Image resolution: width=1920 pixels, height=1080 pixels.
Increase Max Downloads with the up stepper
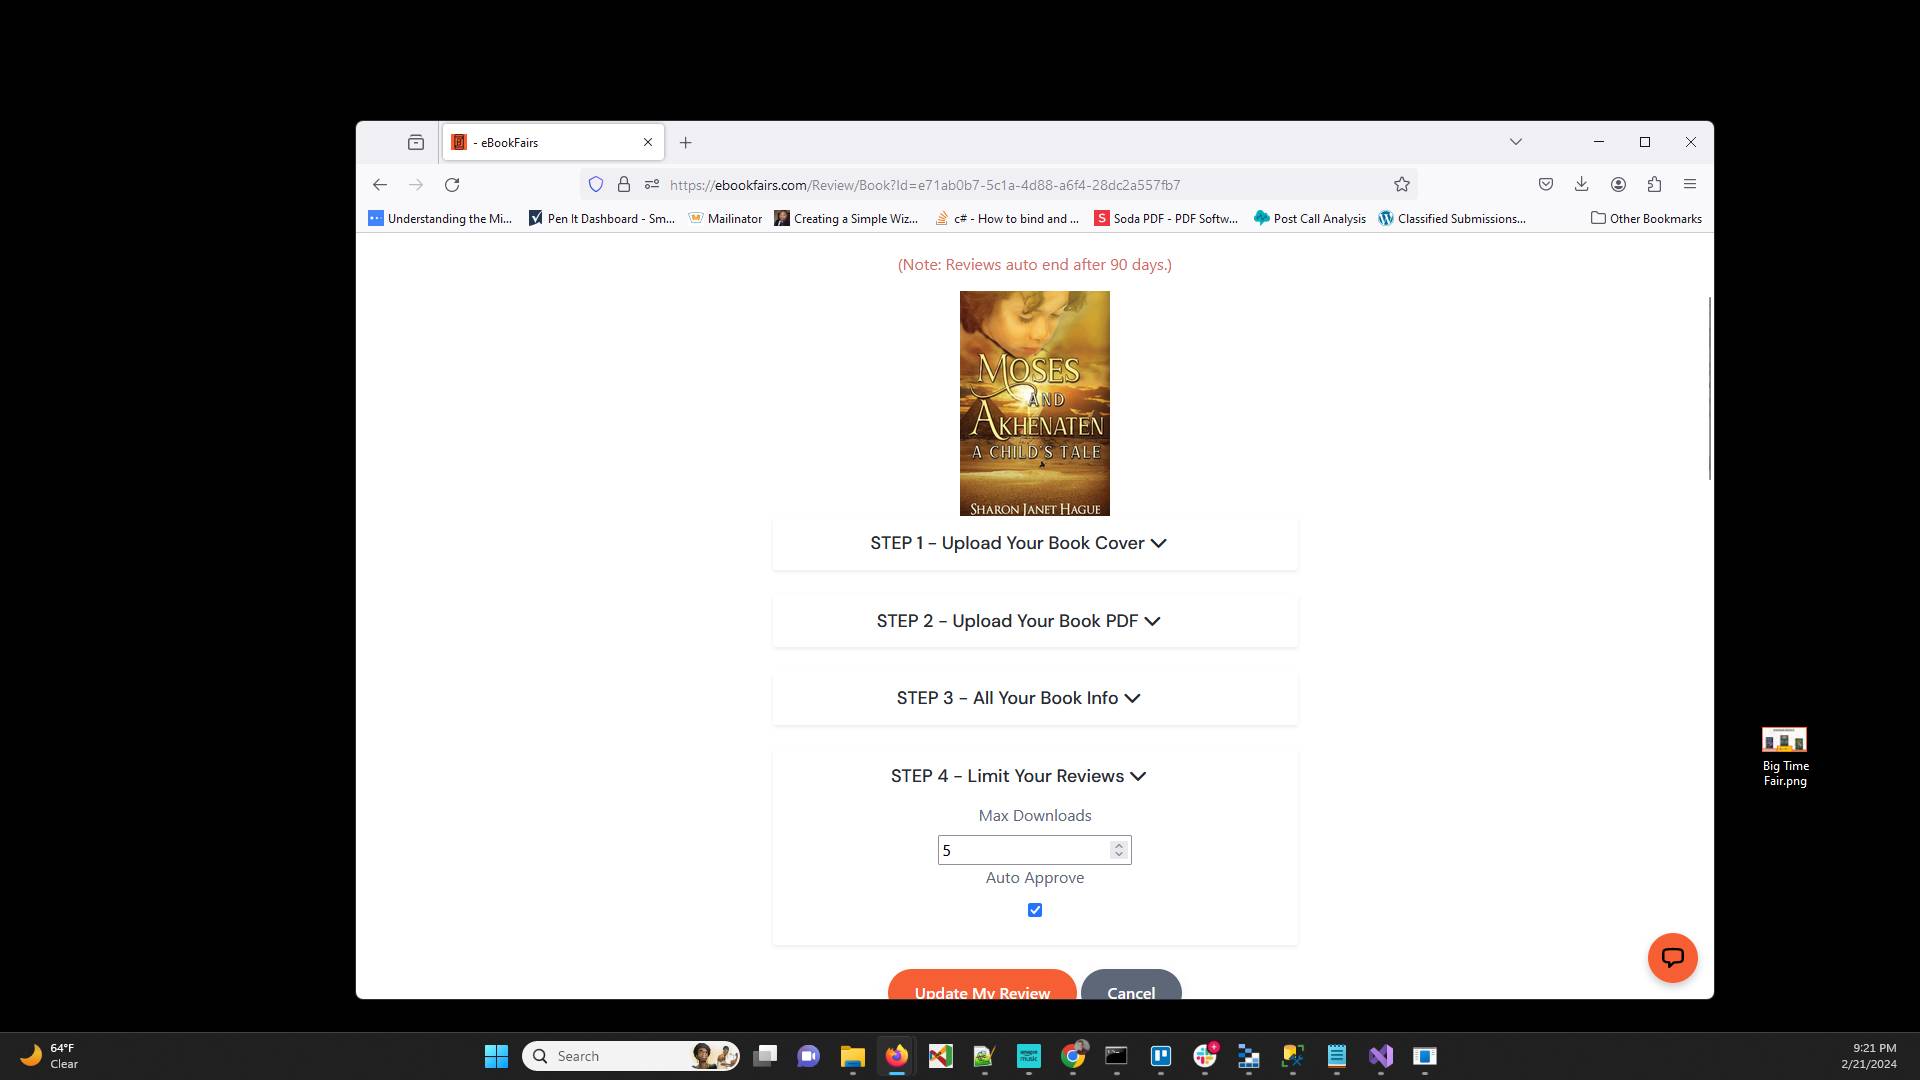[1118, 844]
